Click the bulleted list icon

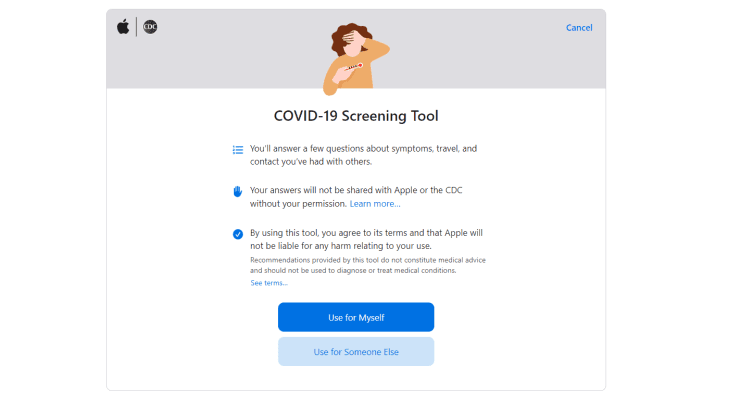point(238,150)
